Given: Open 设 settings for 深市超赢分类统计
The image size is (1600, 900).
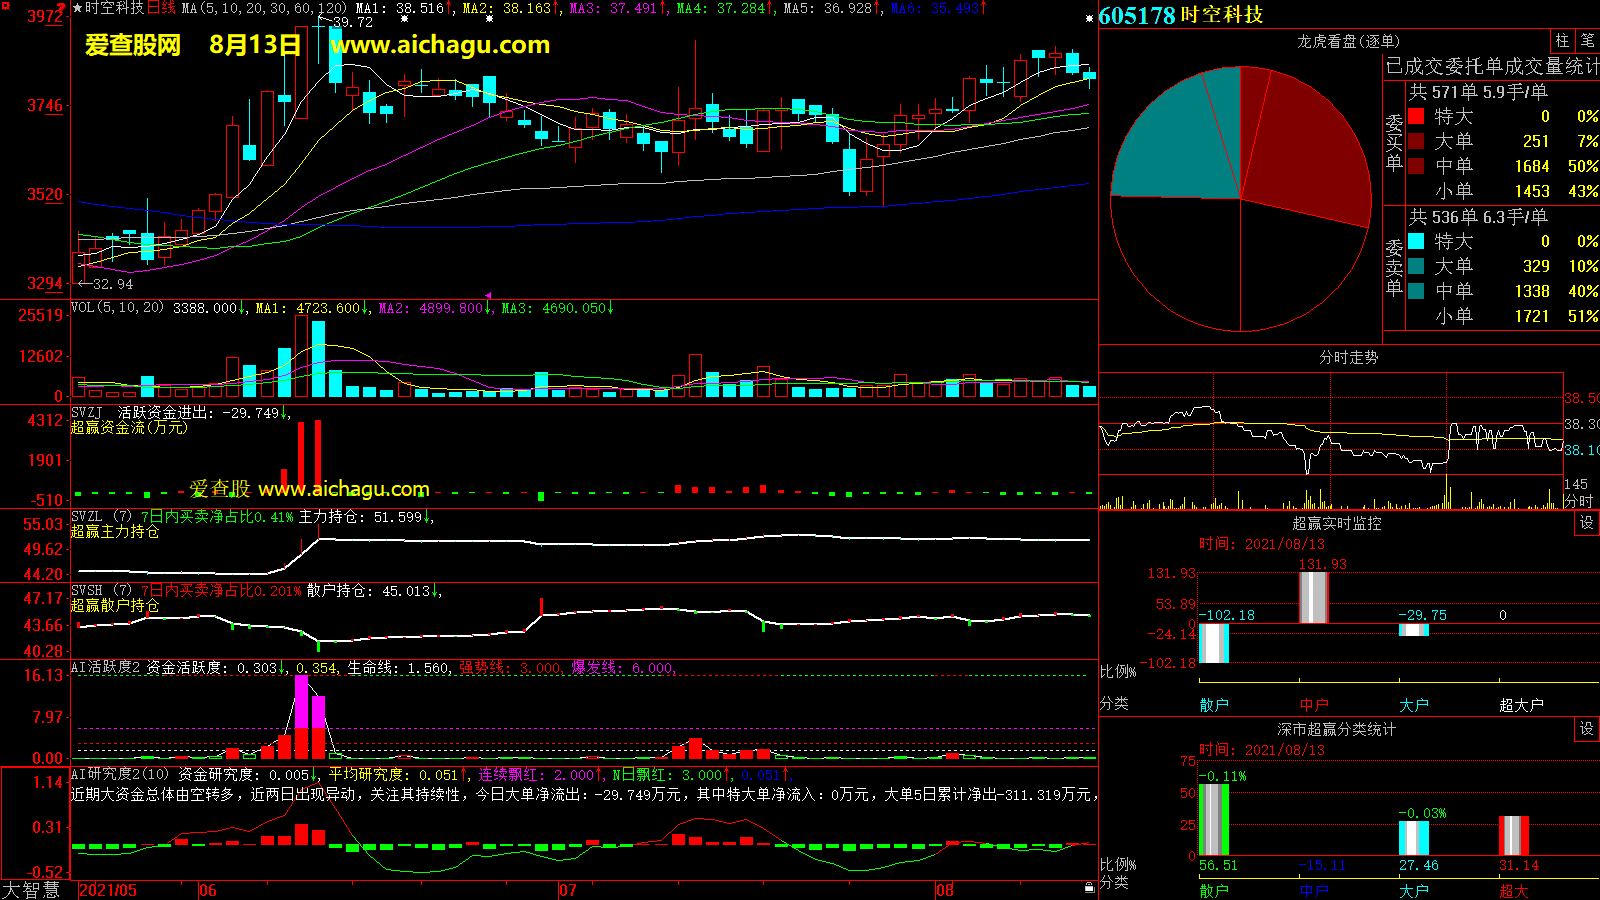Looking at the screenshot, I should (1586, 729).
